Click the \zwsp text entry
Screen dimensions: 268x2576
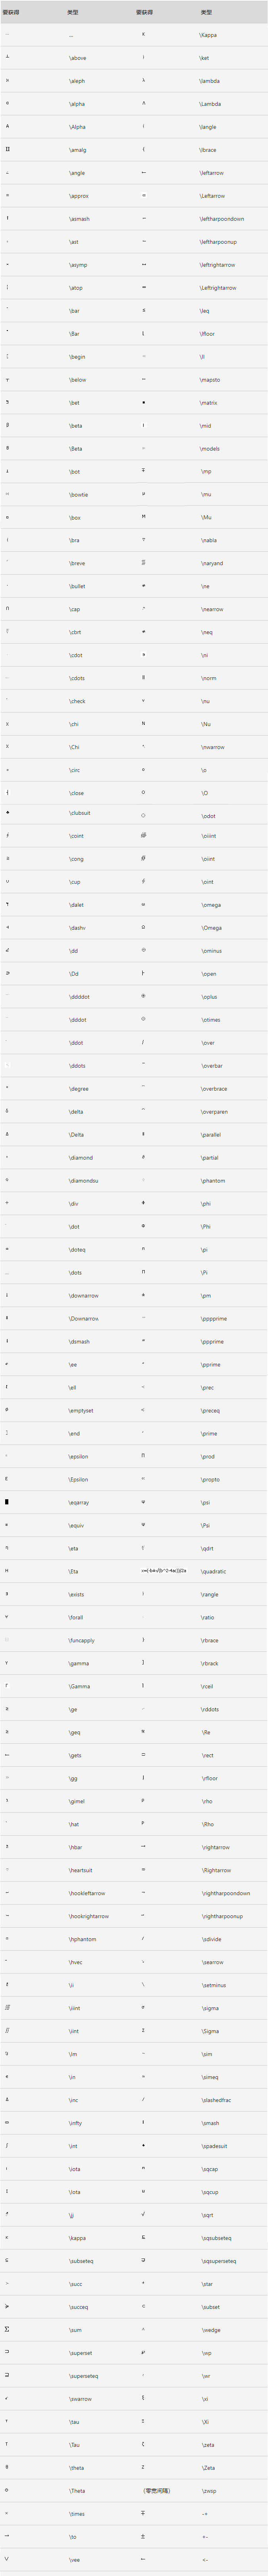pyautogui.click(x=208, y=2490)
